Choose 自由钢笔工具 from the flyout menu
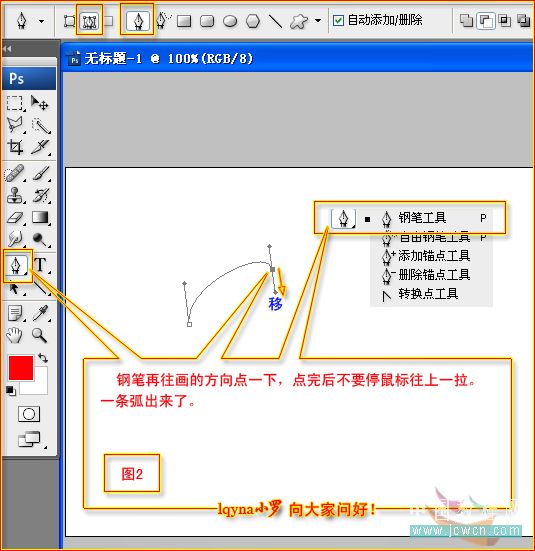 [x=432, y=238]
